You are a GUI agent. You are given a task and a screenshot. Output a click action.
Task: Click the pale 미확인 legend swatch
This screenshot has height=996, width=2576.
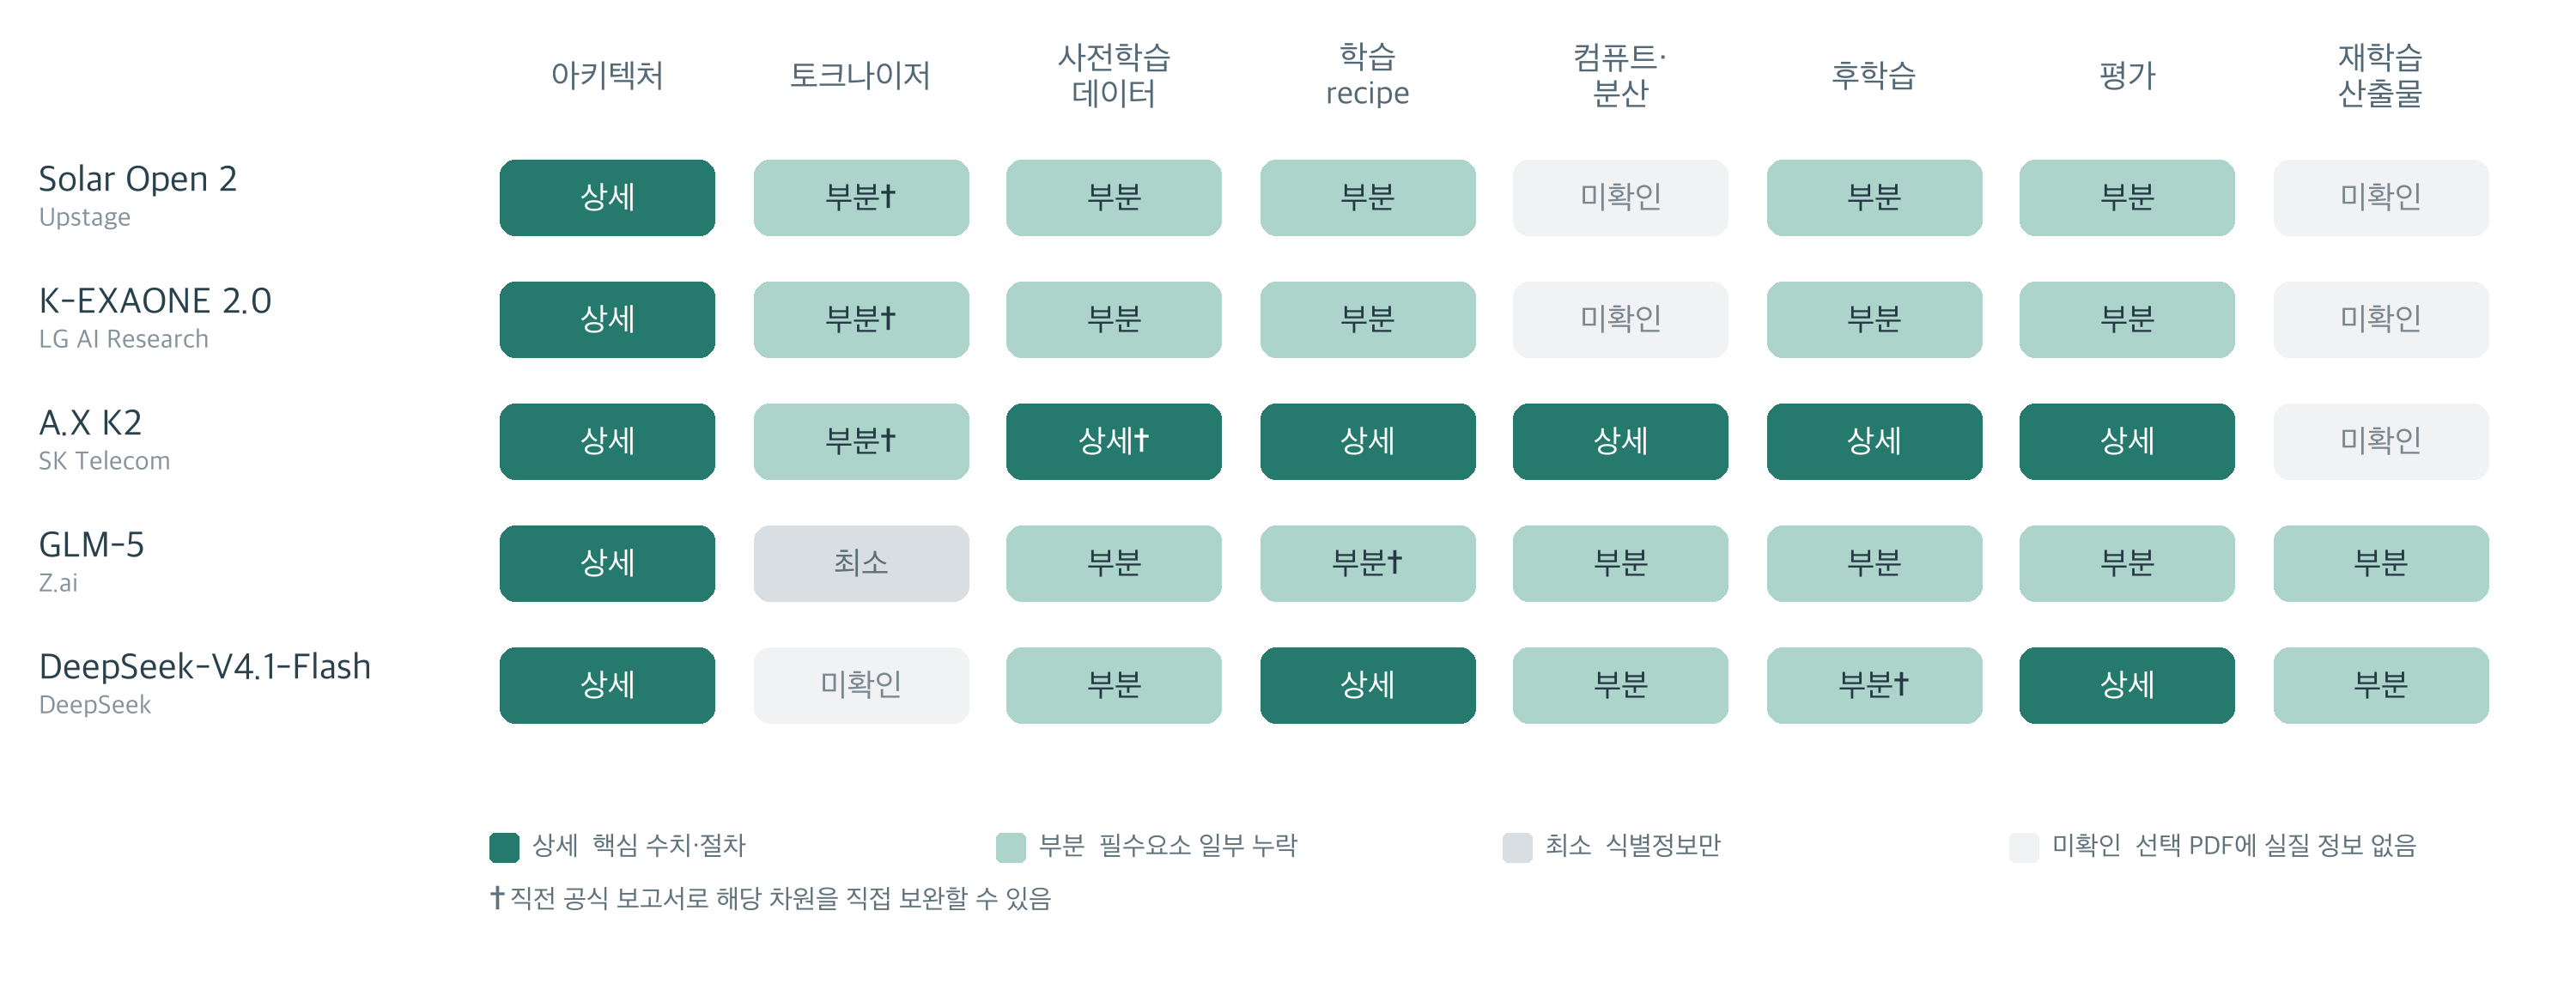point(2024,847)
